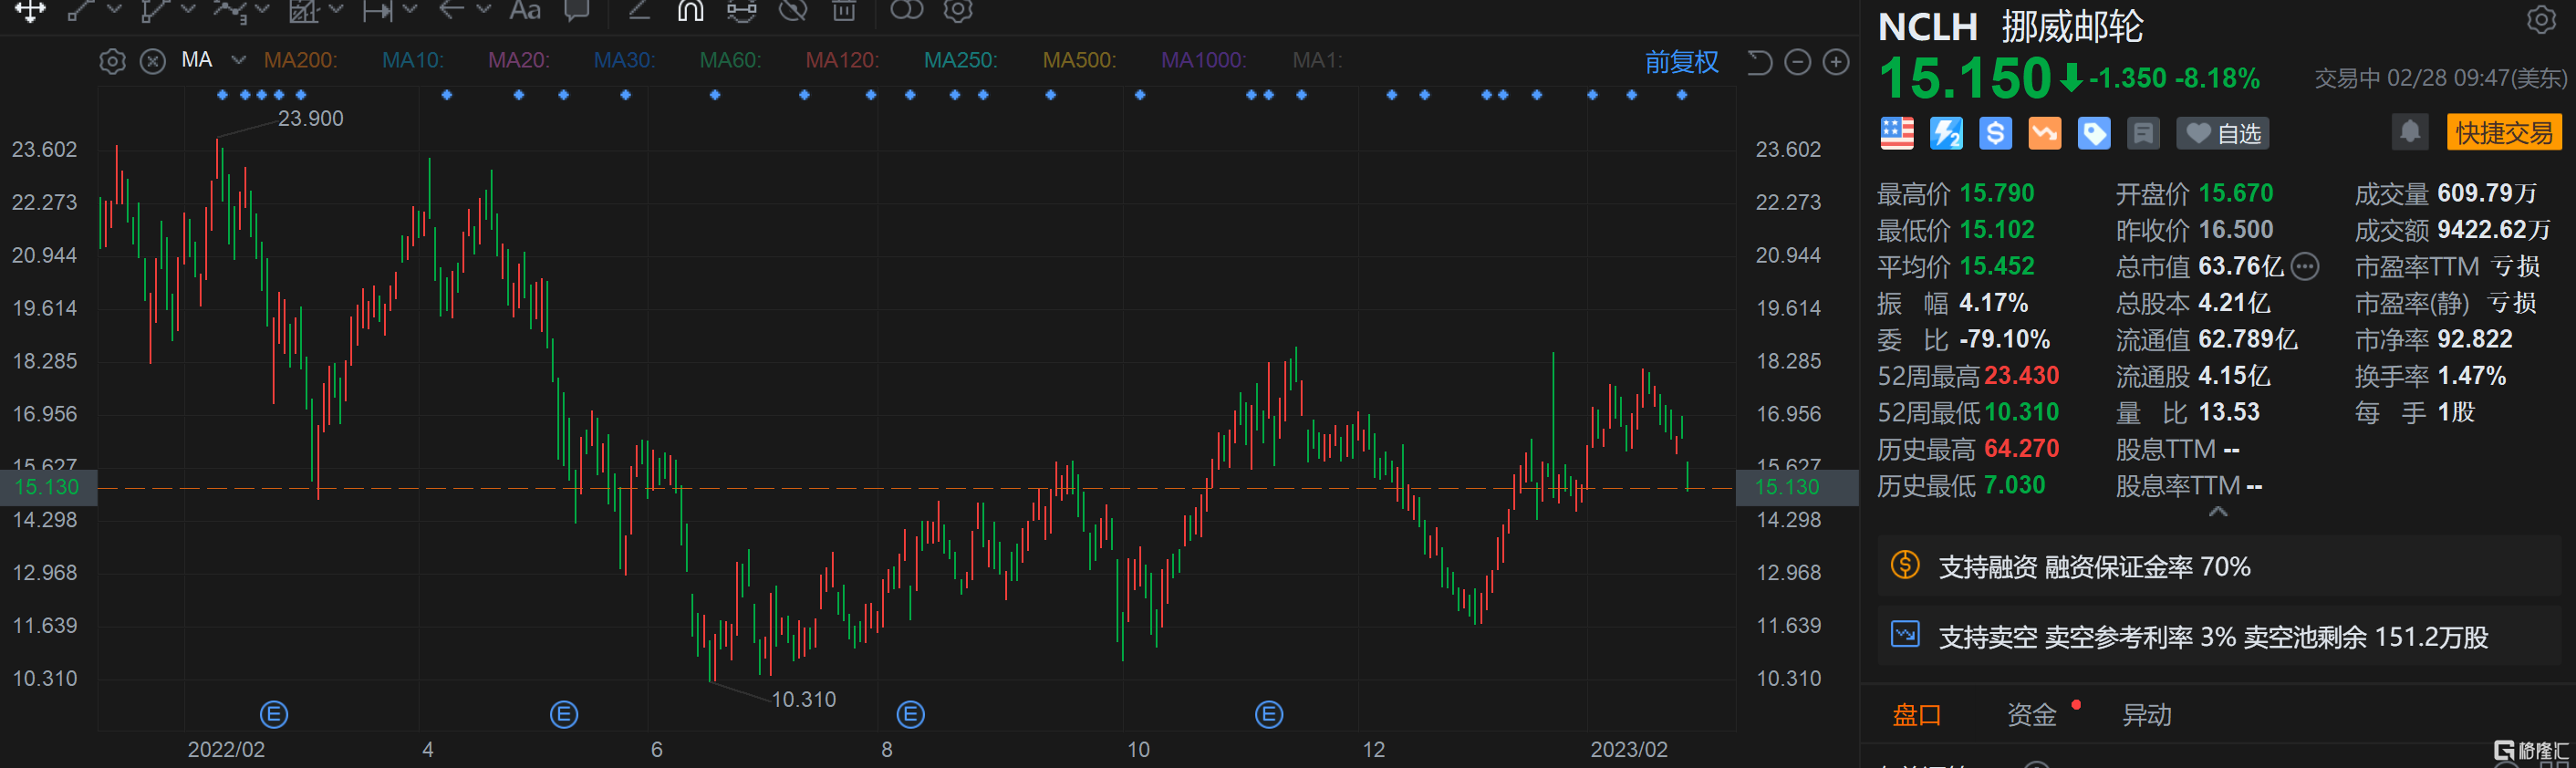2576x768 pixels.
Task: Select the Aa text annotation tool
Action: (525, 11)
